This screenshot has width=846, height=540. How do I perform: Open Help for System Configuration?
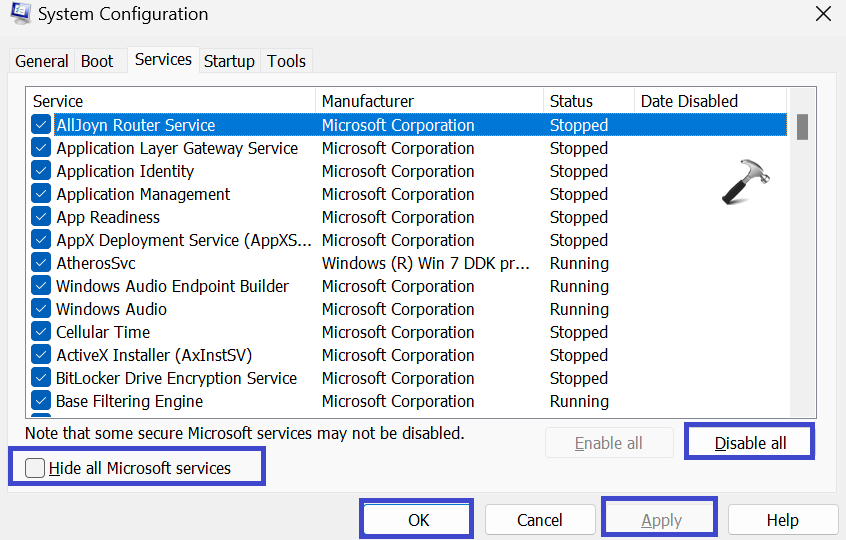click(x=782, y=520)
